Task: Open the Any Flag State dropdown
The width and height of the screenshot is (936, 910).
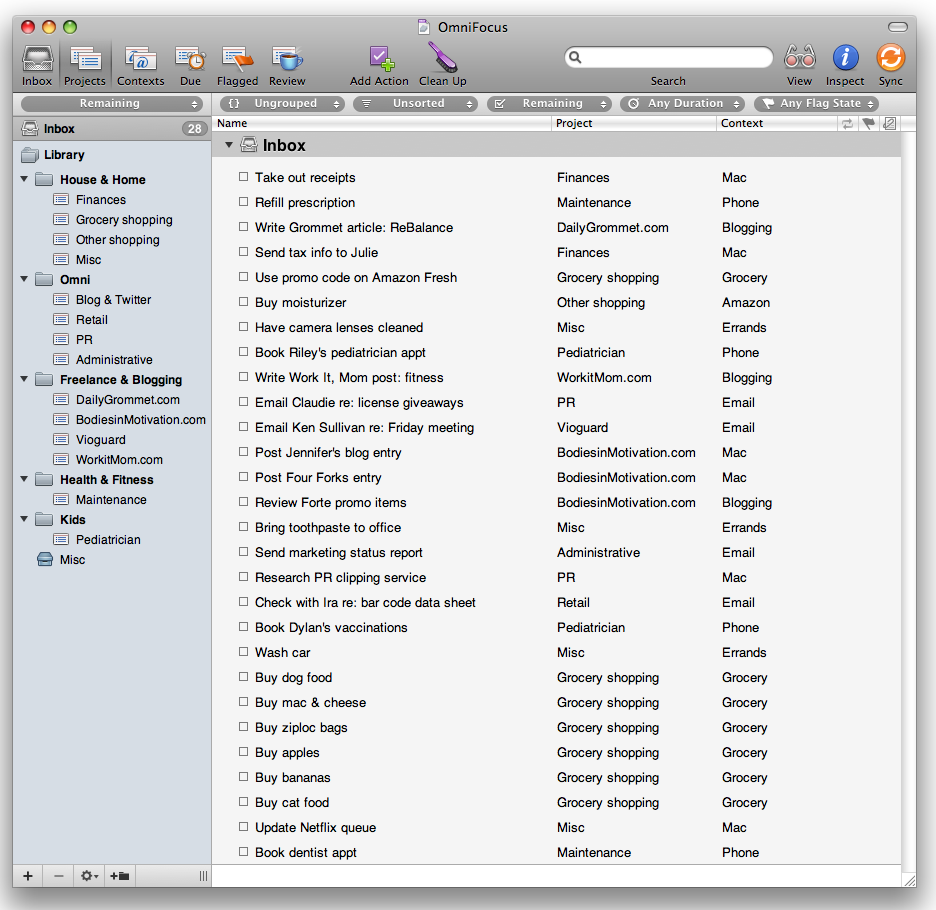Action: tap(817, 103)
